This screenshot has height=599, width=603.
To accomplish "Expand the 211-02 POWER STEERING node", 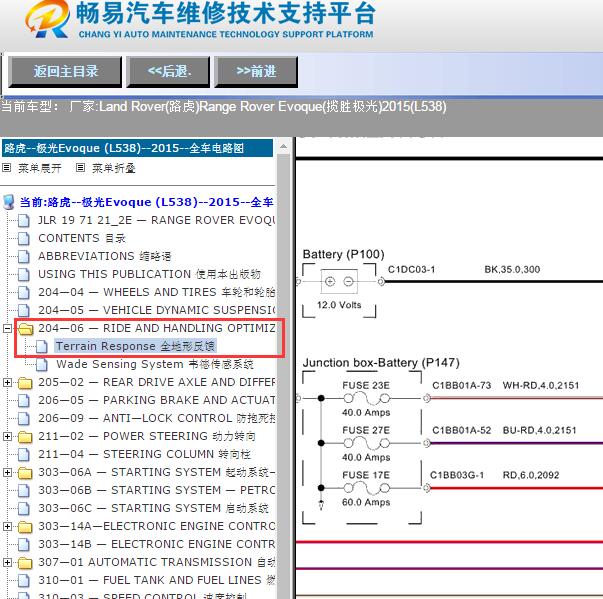I will coord(7,436).
